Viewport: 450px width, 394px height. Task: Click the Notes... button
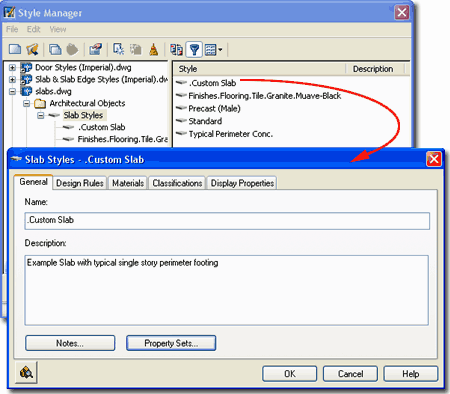click(x=70, y=343)
